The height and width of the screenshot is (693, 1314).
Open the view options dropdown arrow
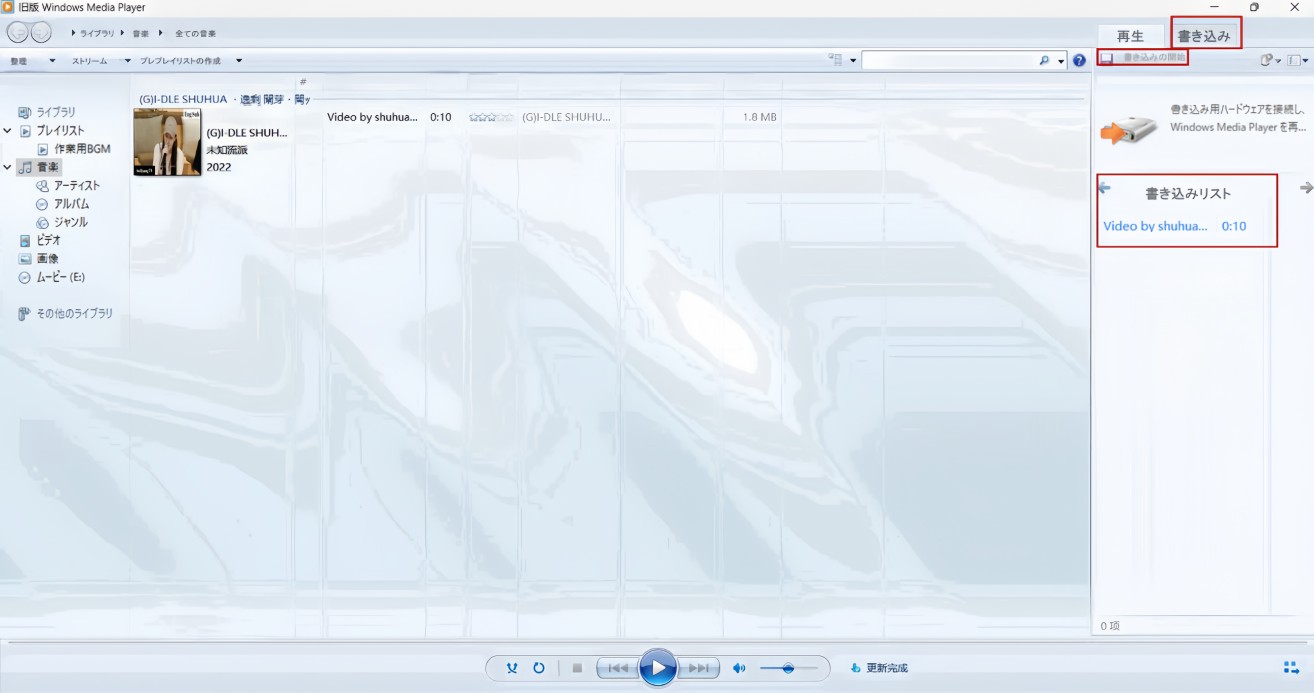point(853,61)
